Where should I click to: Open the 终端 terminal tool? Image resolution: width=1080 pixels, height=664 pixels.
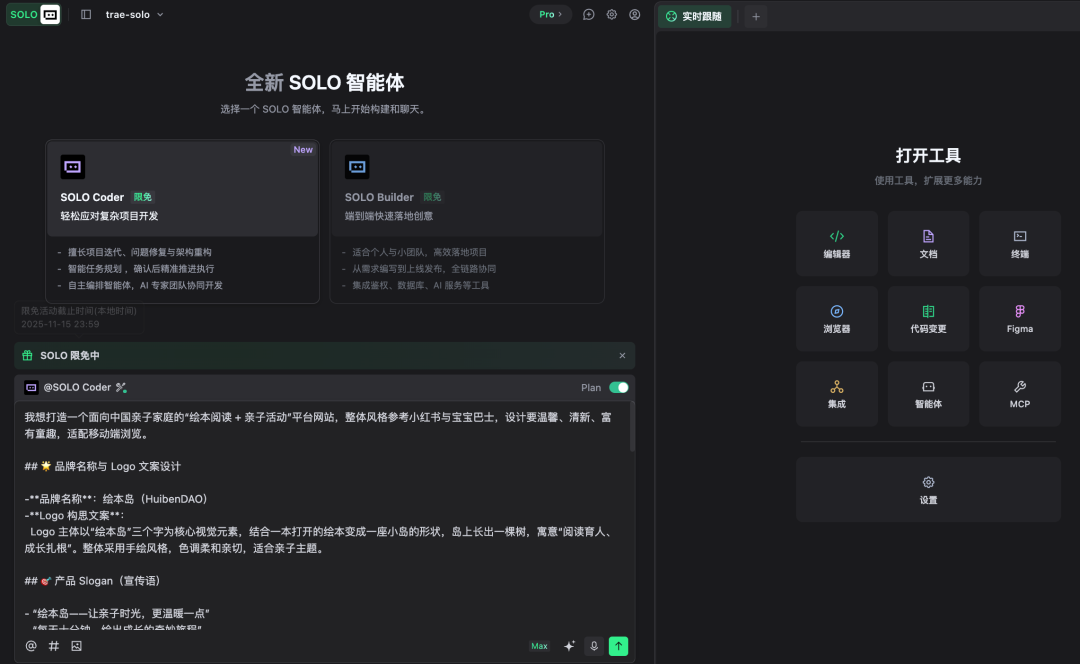(1020, 244)
